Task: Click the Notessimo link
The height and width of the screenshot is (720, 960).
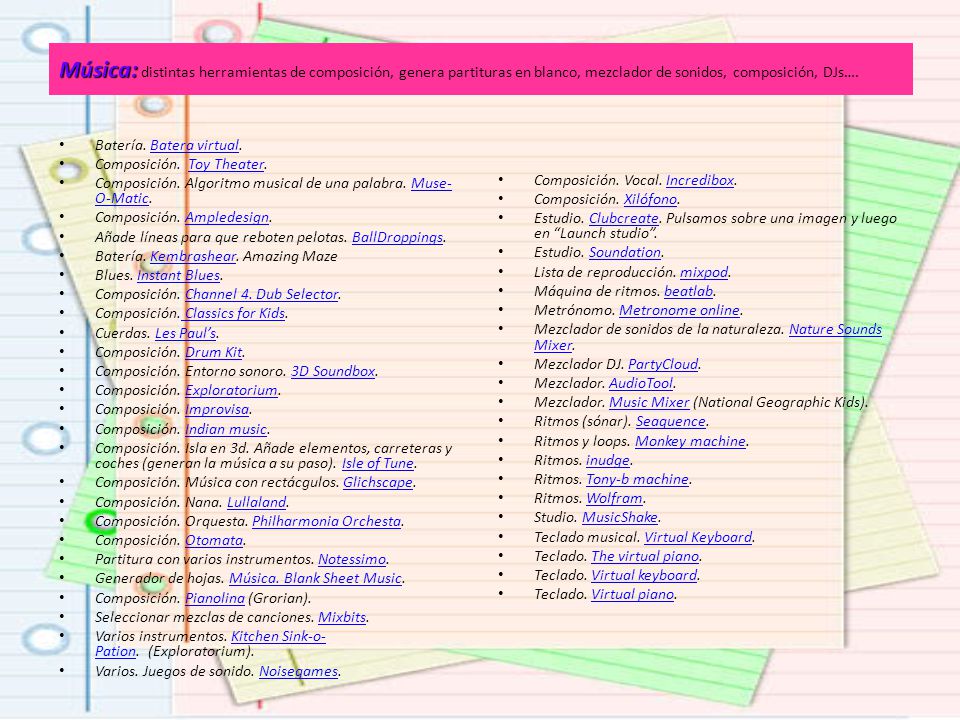Action: coord(352,559)
